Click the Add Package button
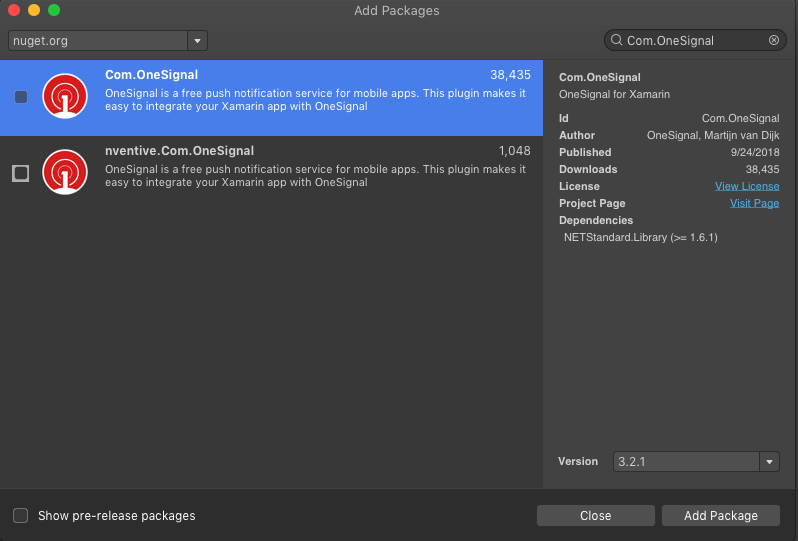 click(x=721, y=516)
